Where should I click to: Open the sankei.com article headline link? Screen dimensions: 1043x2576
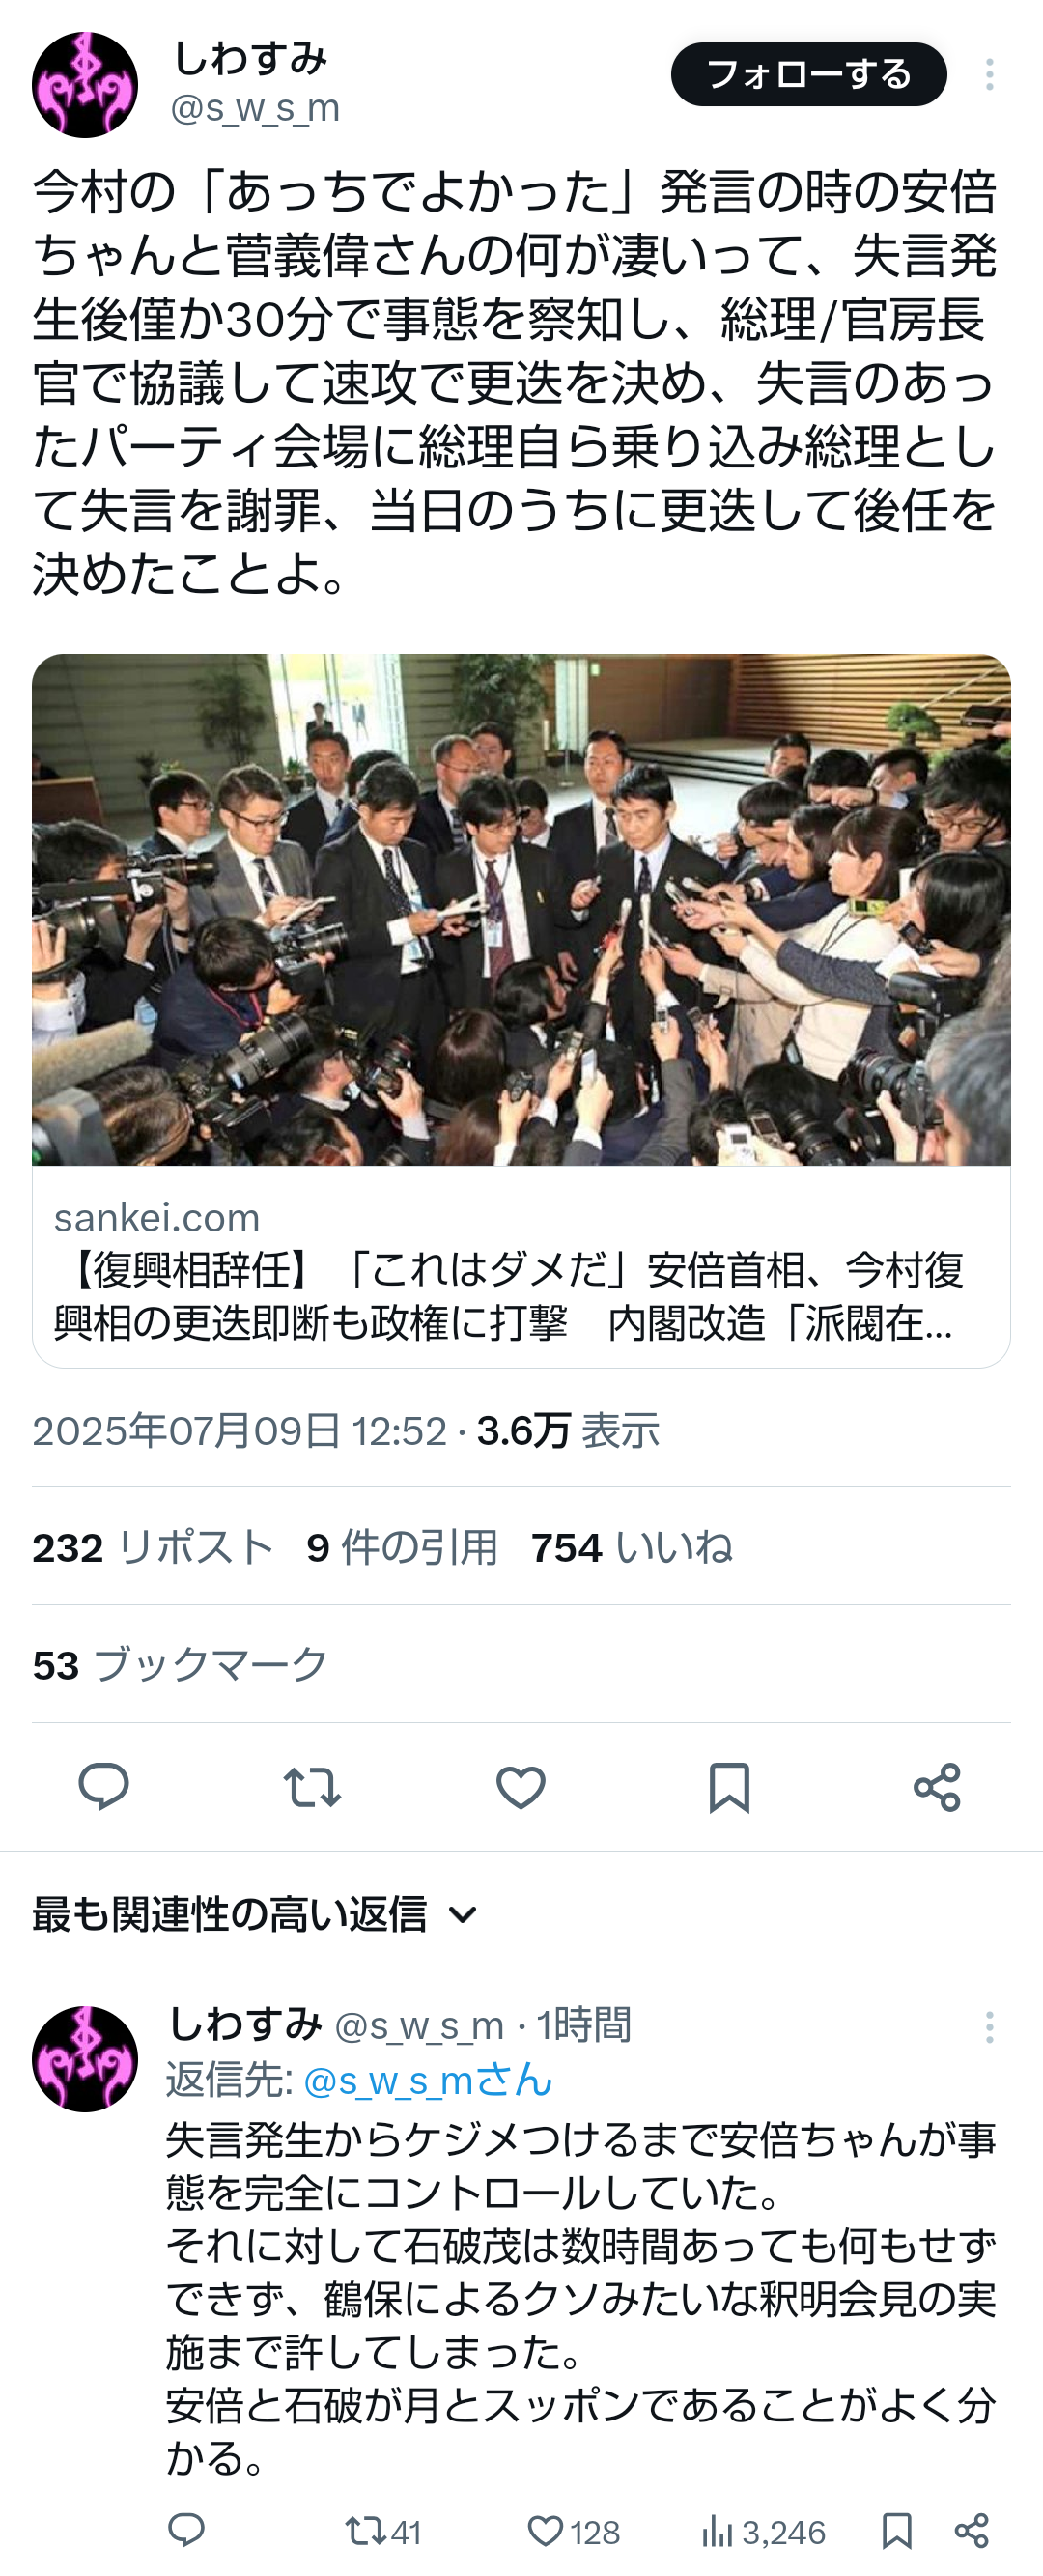click(x=509, y=1296)
